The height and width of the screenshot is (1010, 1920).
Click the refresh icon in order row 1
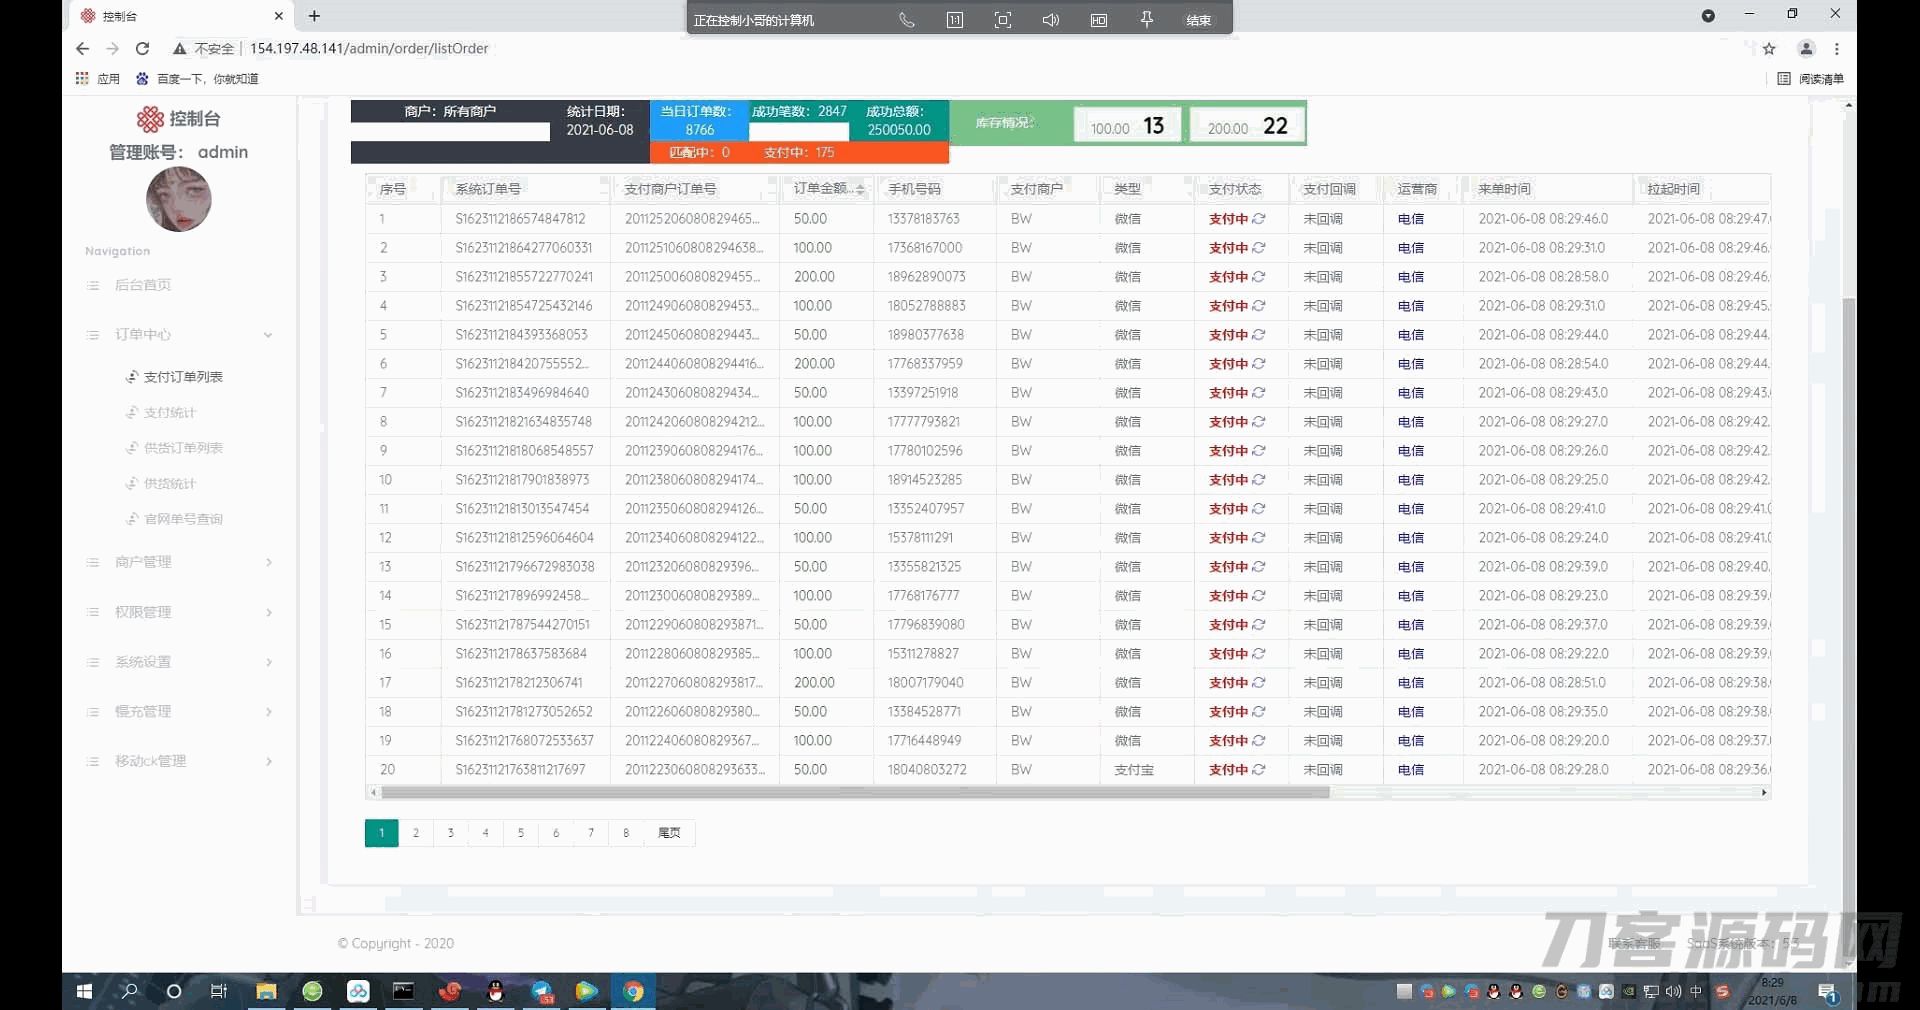click(x=1259, y=219)
